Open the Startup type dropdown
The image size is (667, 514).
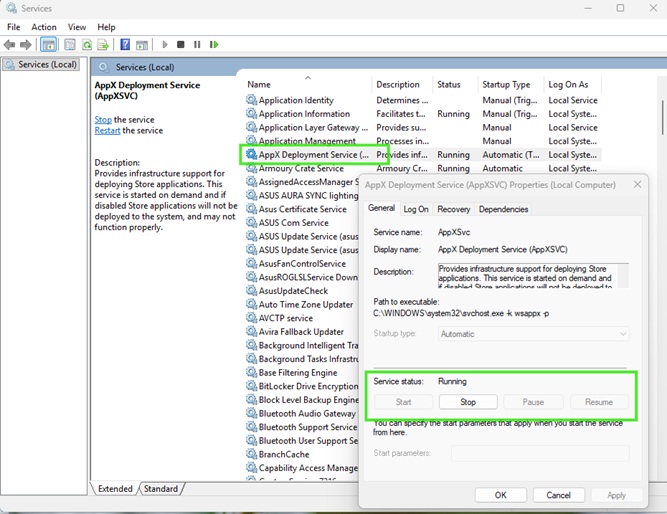[x=533, y=334]
